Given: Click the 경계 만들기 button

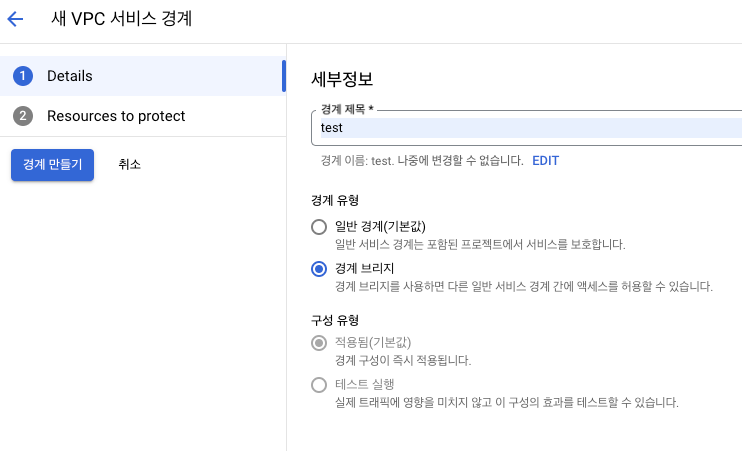Looking at the screenshot, I should pyautogui.click(x=53, y=165).
